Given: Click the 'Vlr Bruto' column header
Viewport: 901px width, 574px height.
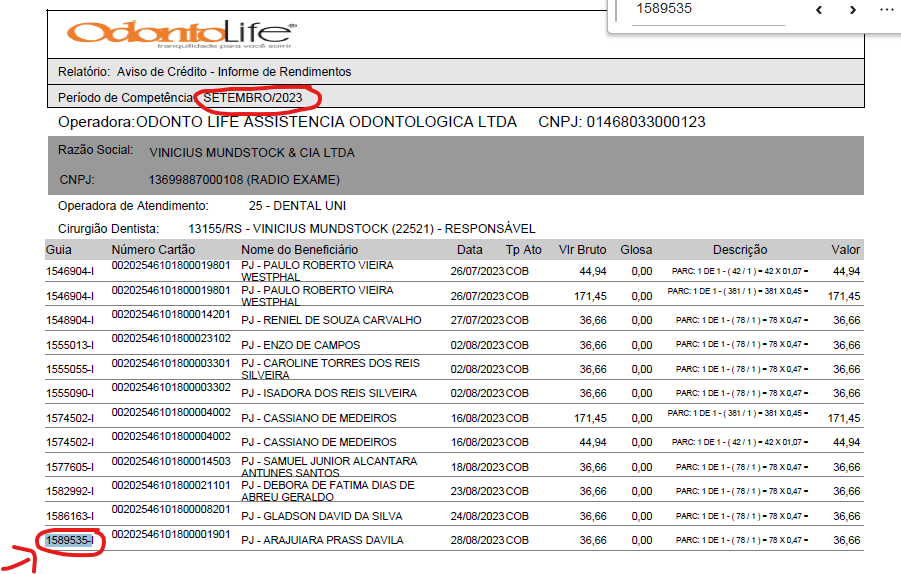Looking at the screenshot, I should [583, 250].
